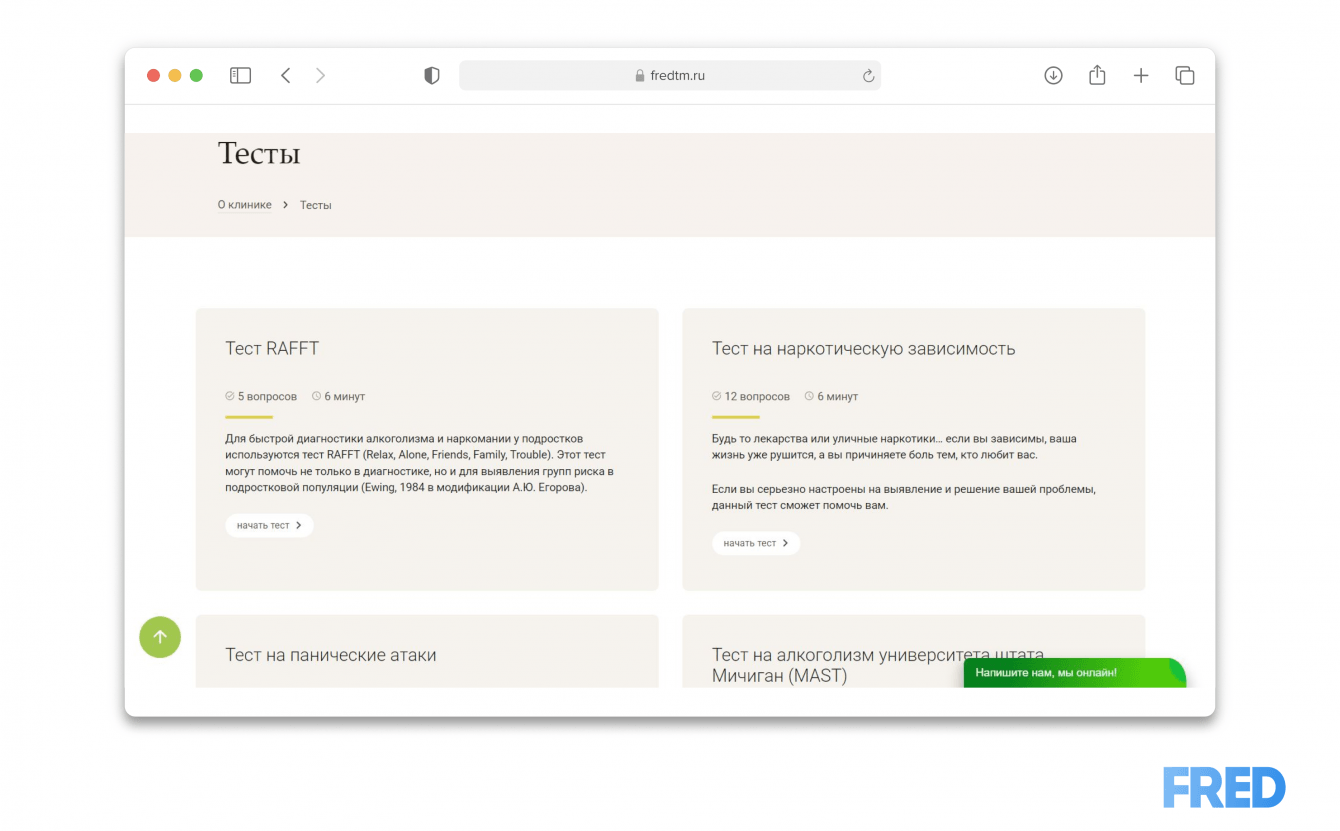This screenshot has width=1340, height=831.
Task: Click the green zoom window button
Action: tap(196, 76)
